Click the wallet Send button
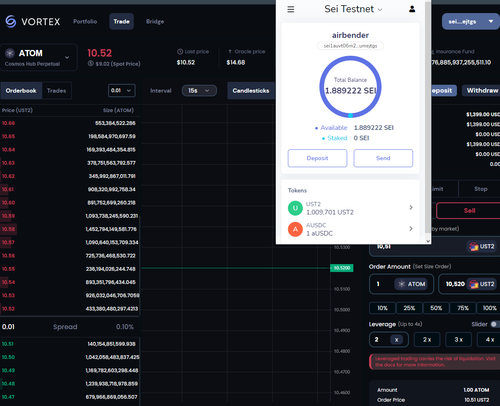Viewport: 500px width, 406px height. click(x=383, y=158)
